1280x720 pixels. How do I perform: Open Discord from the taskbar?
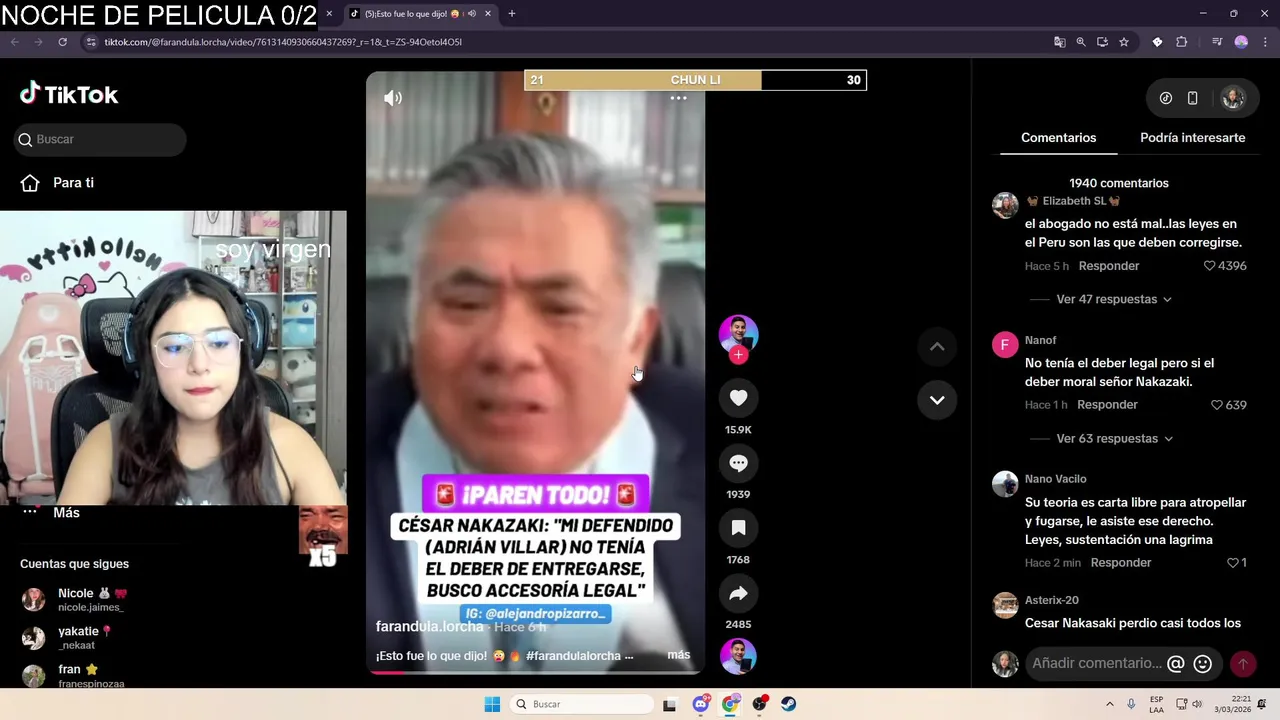(701, 704)
